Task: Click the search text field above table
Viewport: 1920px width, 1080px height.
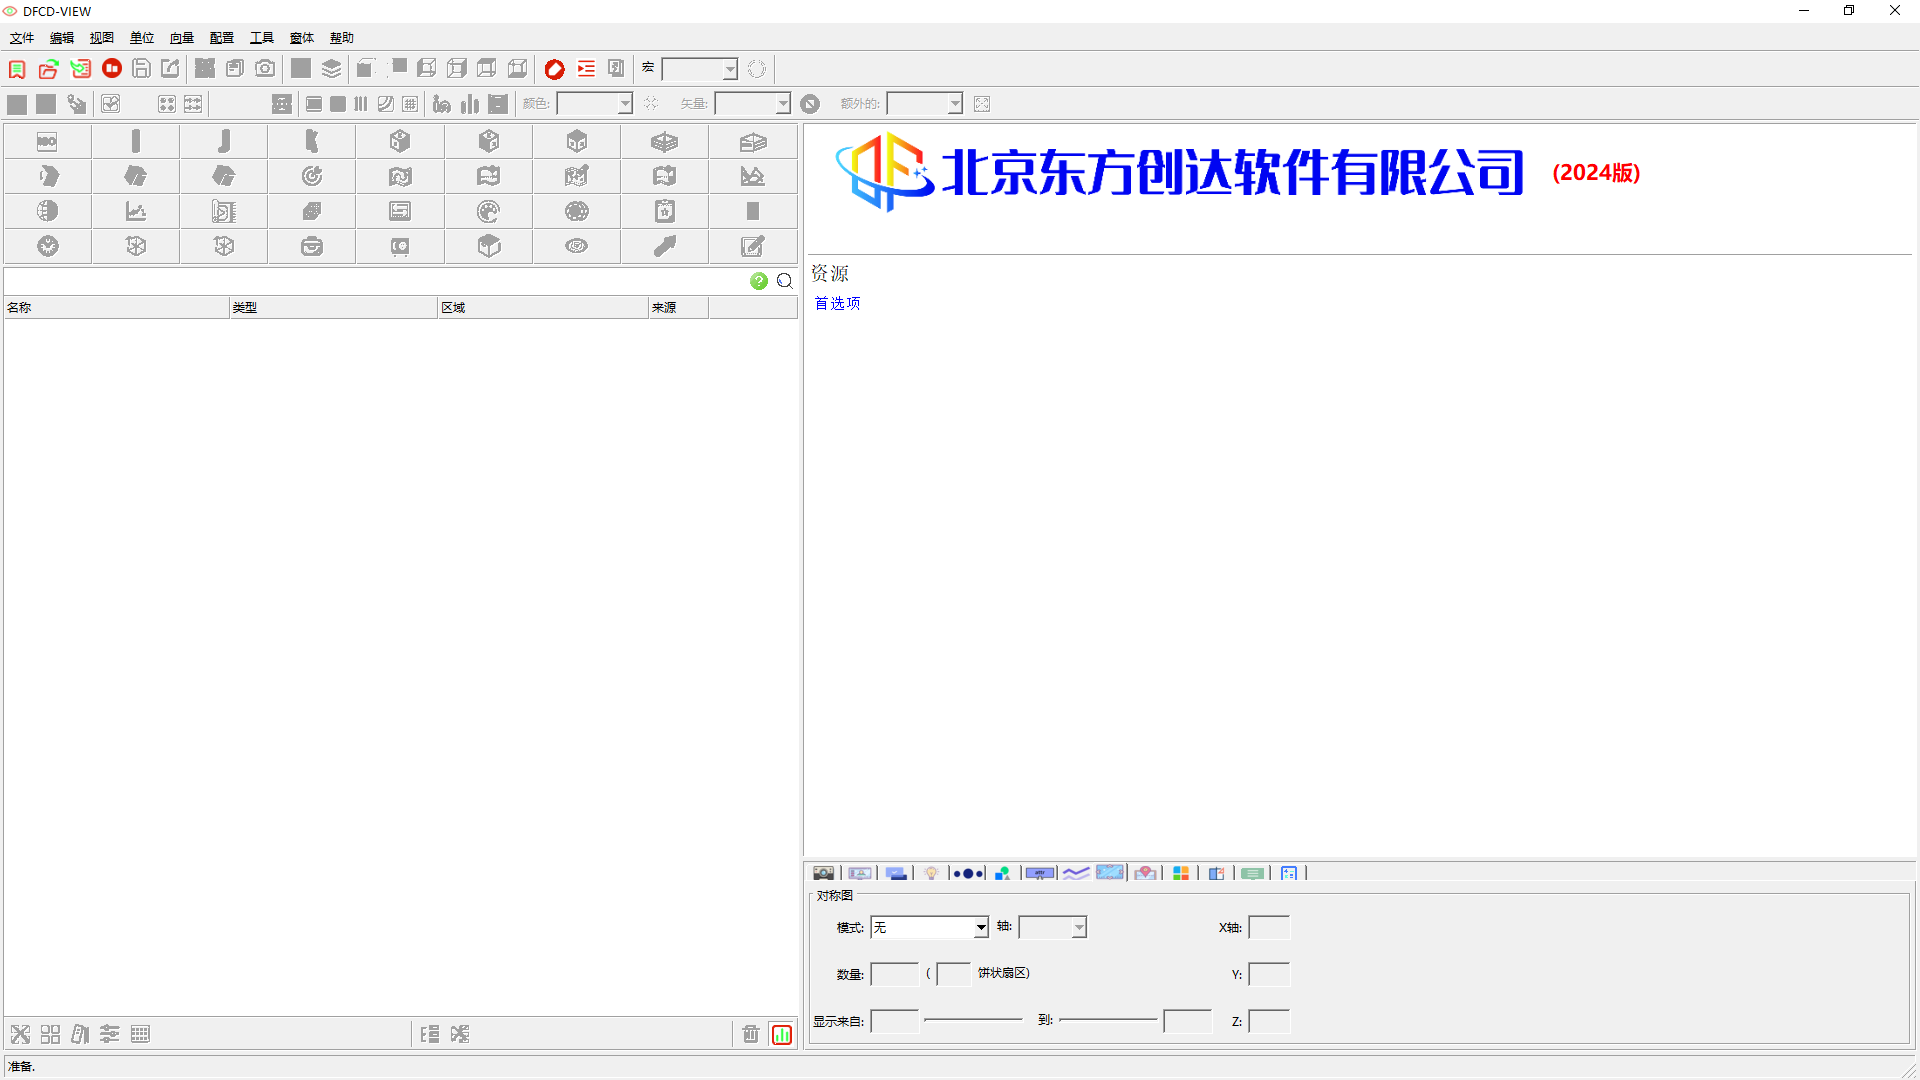Action: tap(375, 281)
